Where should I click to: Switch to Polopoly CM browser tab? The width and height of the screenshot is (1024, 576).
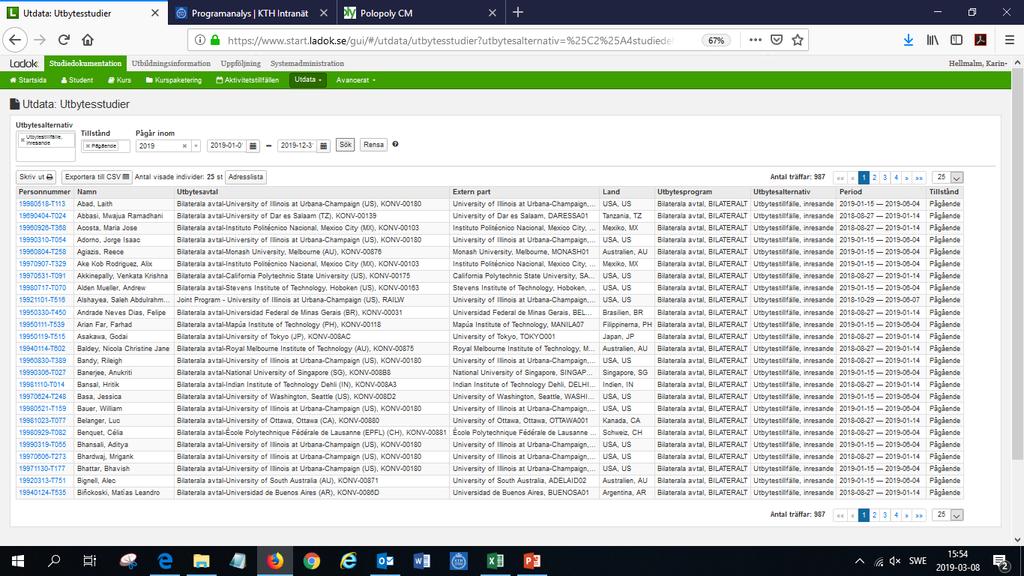(x=420, y=12)
